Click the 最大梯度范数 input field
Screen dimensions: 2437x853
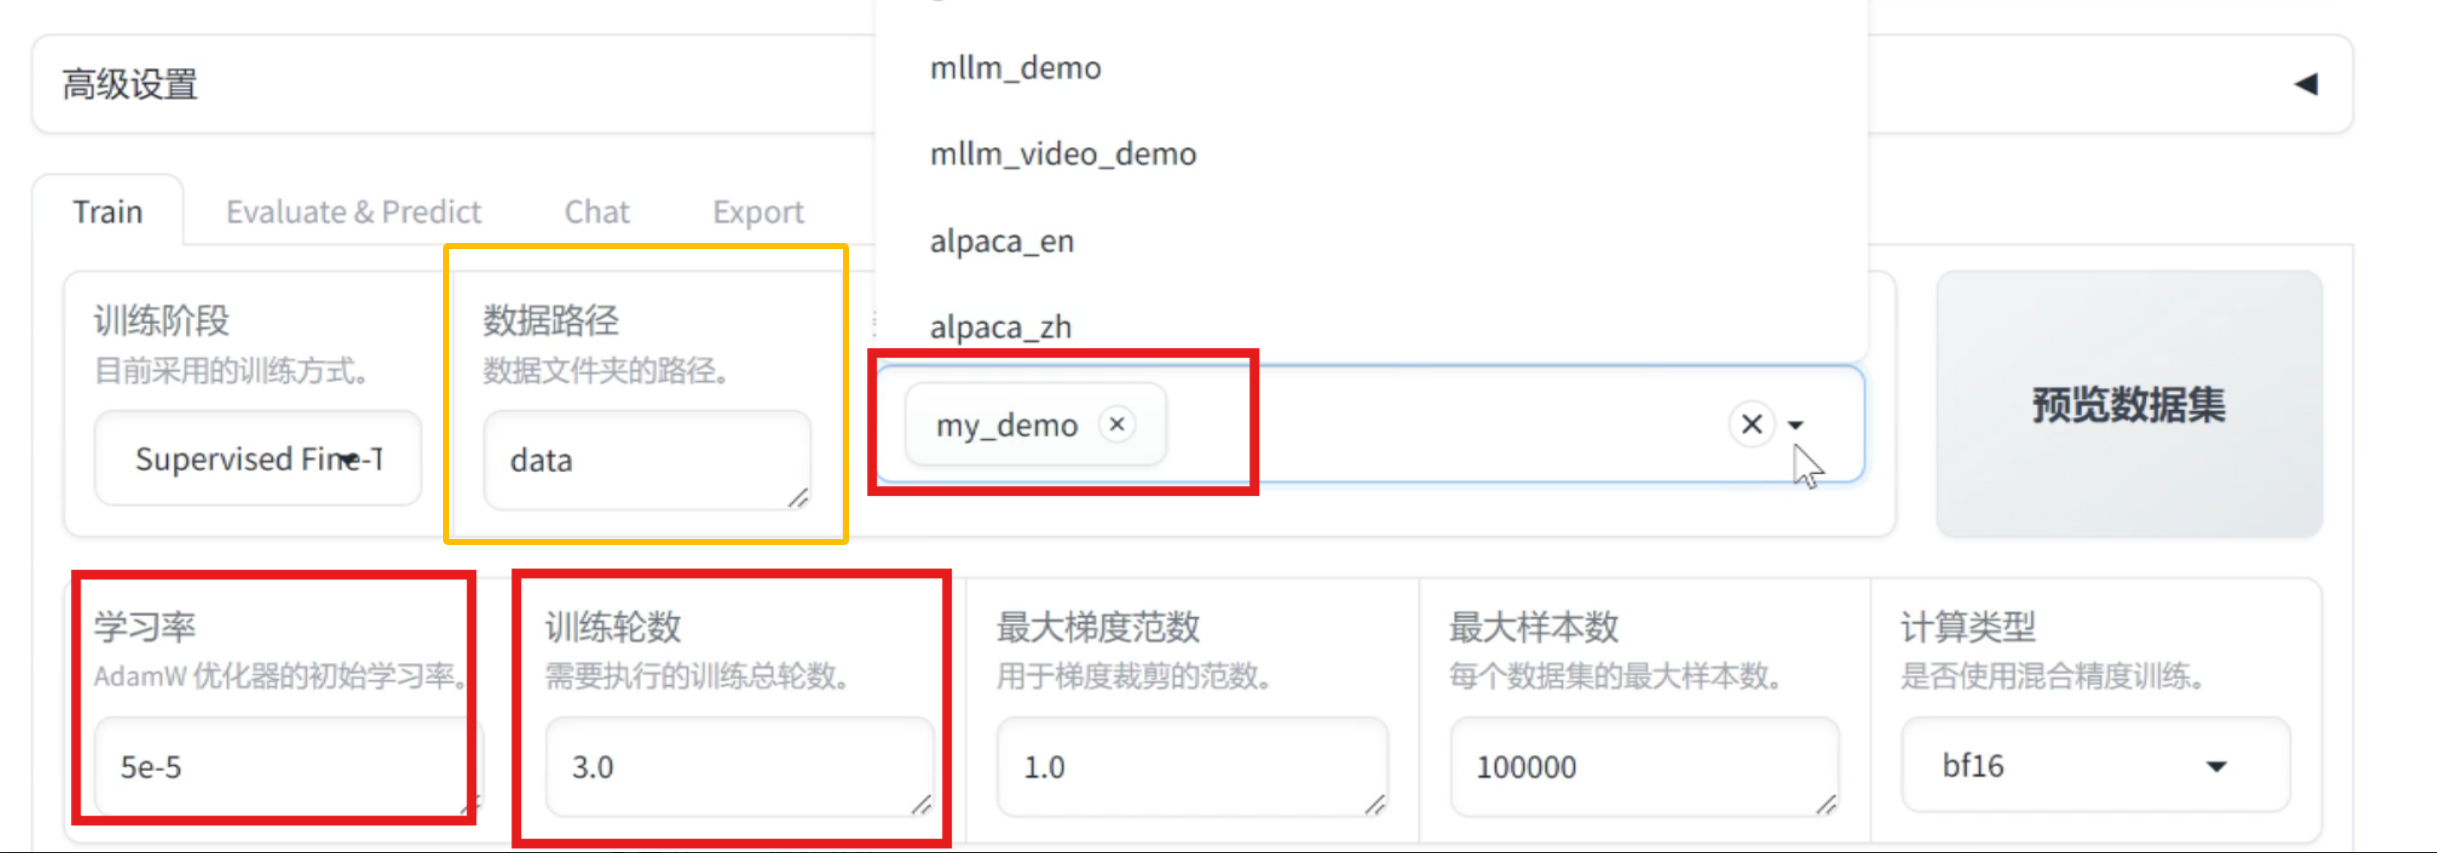(x=1190, y=767)
